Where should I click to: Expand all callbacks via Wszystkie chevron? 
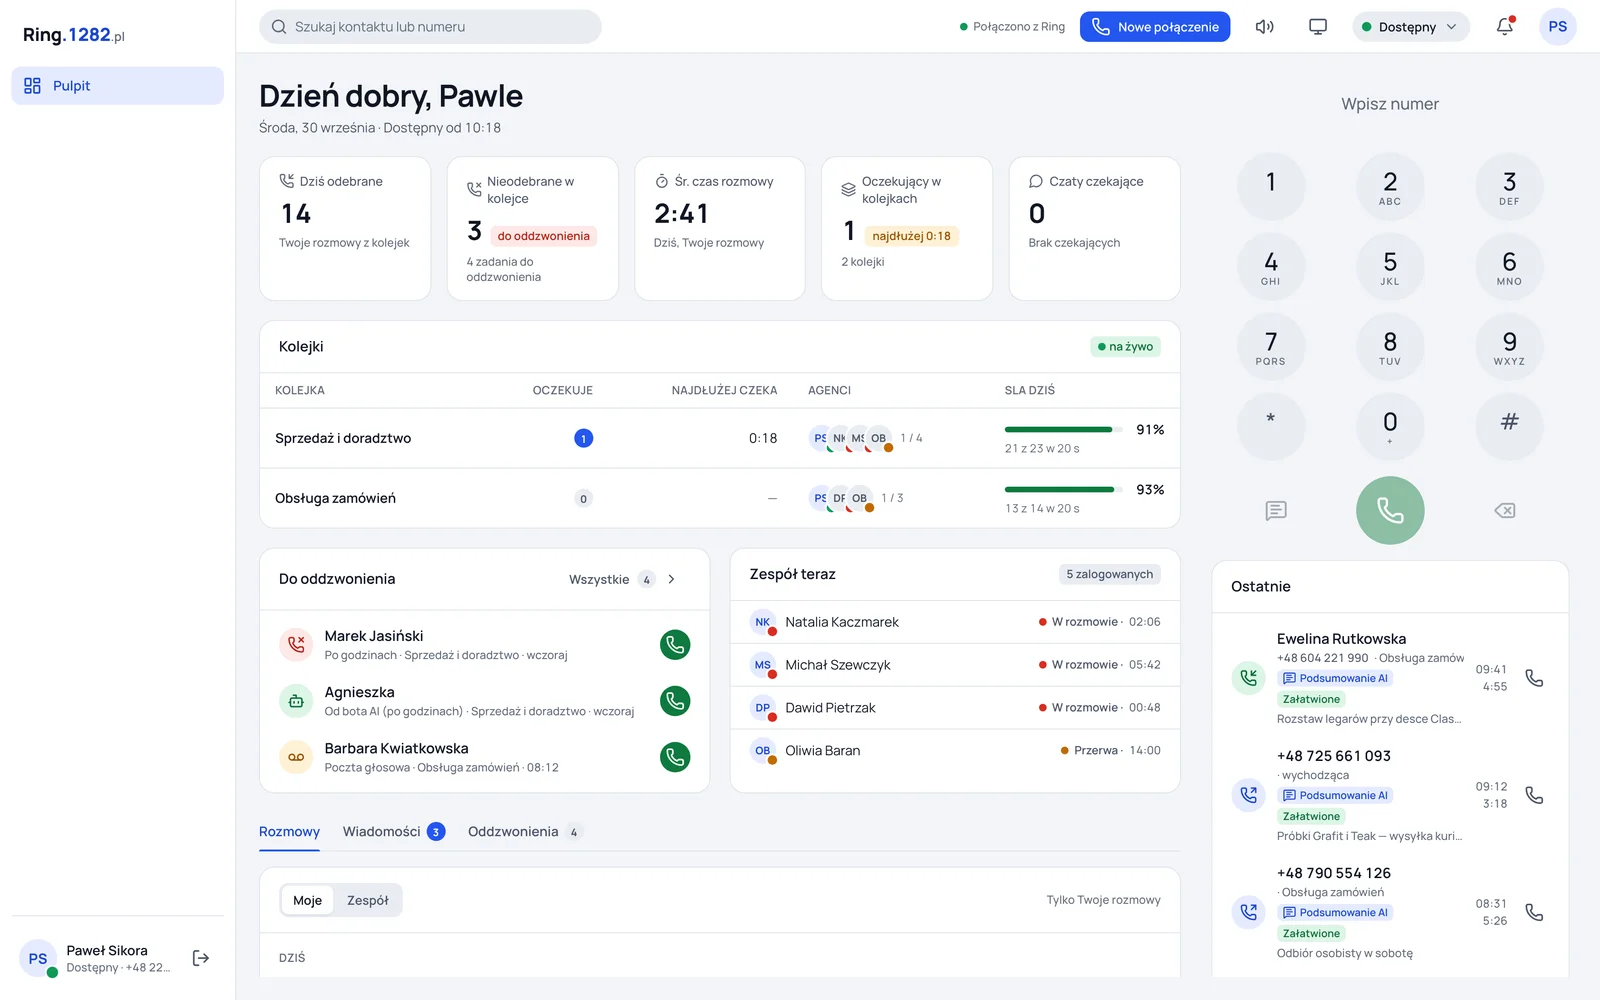[672, 579]
